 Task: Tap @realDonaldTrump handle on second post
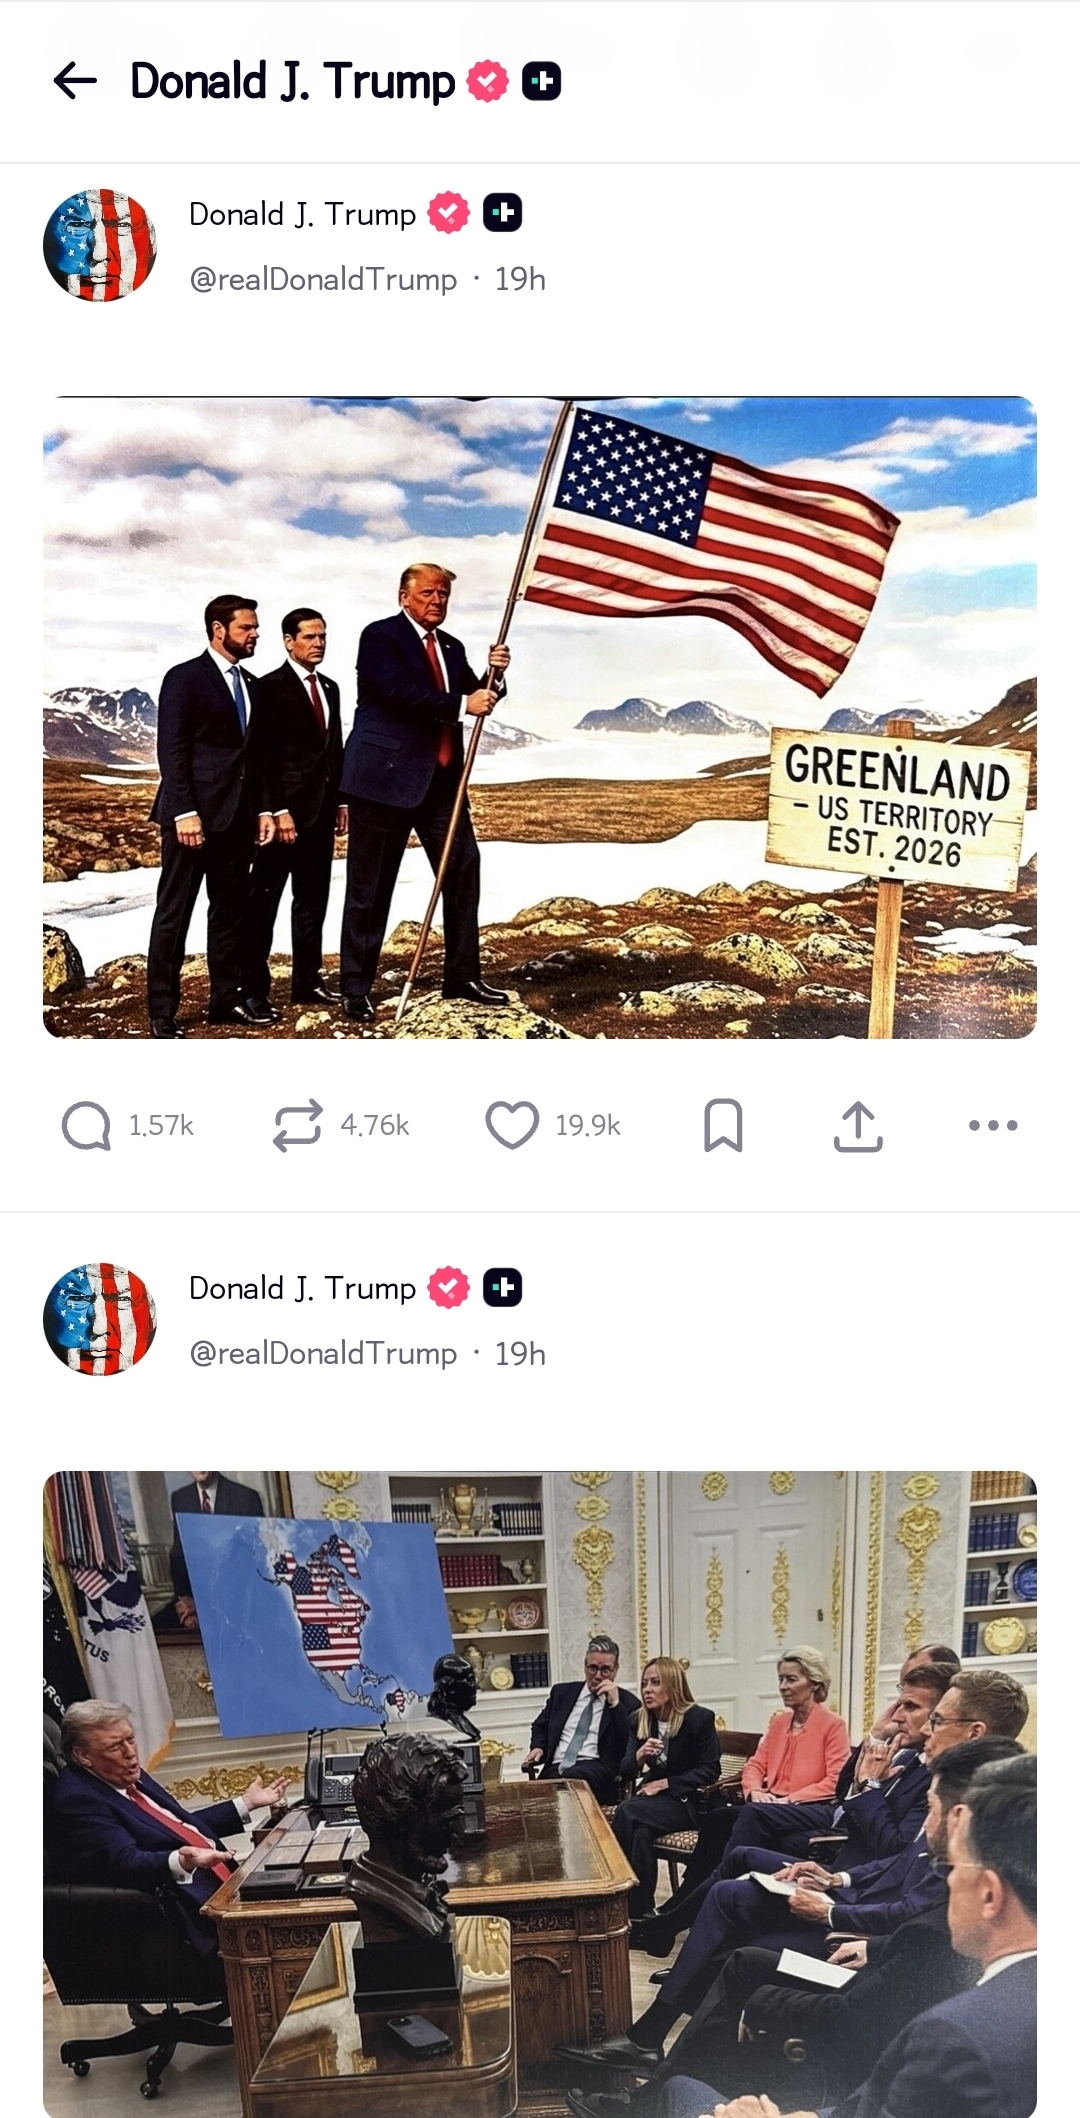pyautogui.click(x=323, y=1353)
